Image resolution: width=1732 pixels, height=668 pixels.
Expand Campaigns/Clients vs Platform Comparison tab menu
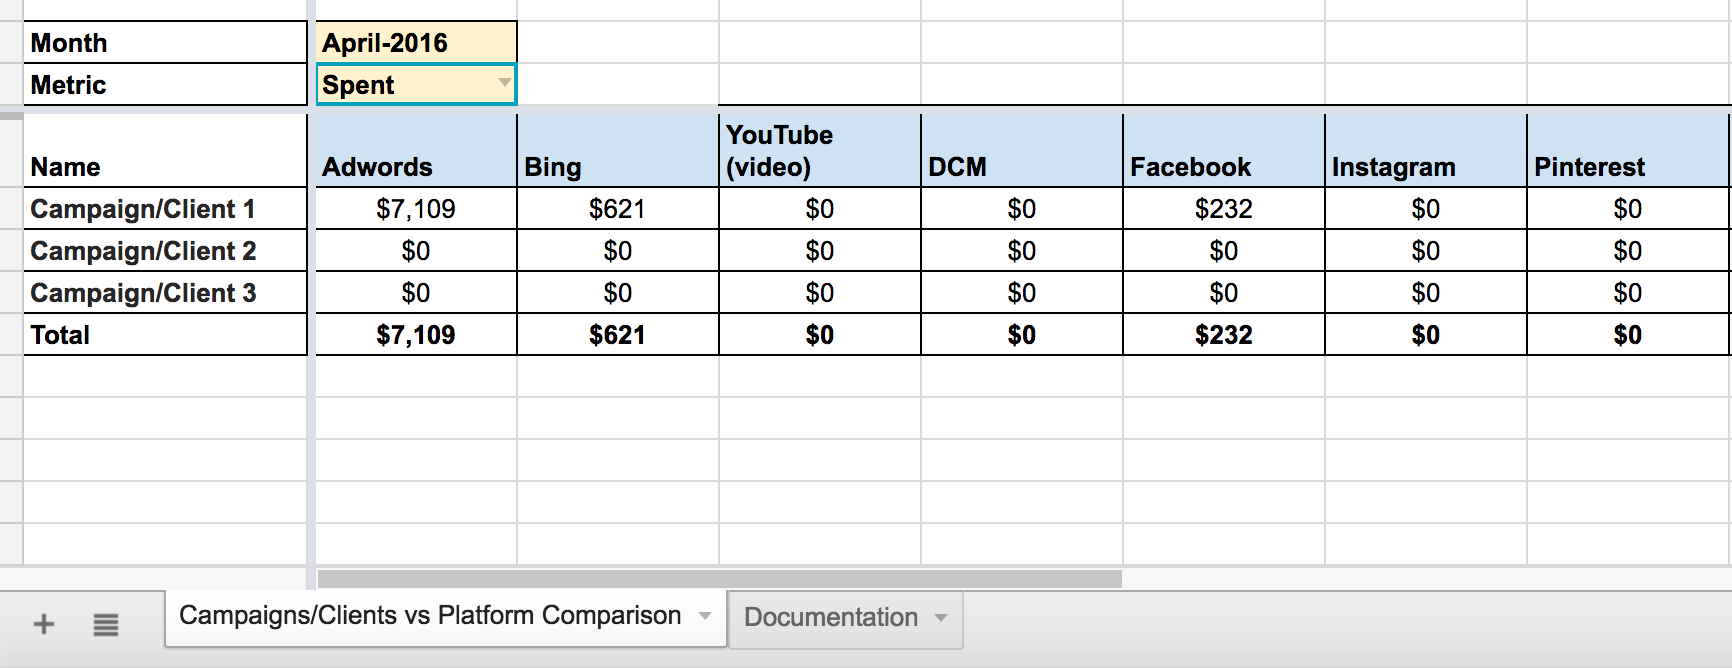tap(705, 616)
